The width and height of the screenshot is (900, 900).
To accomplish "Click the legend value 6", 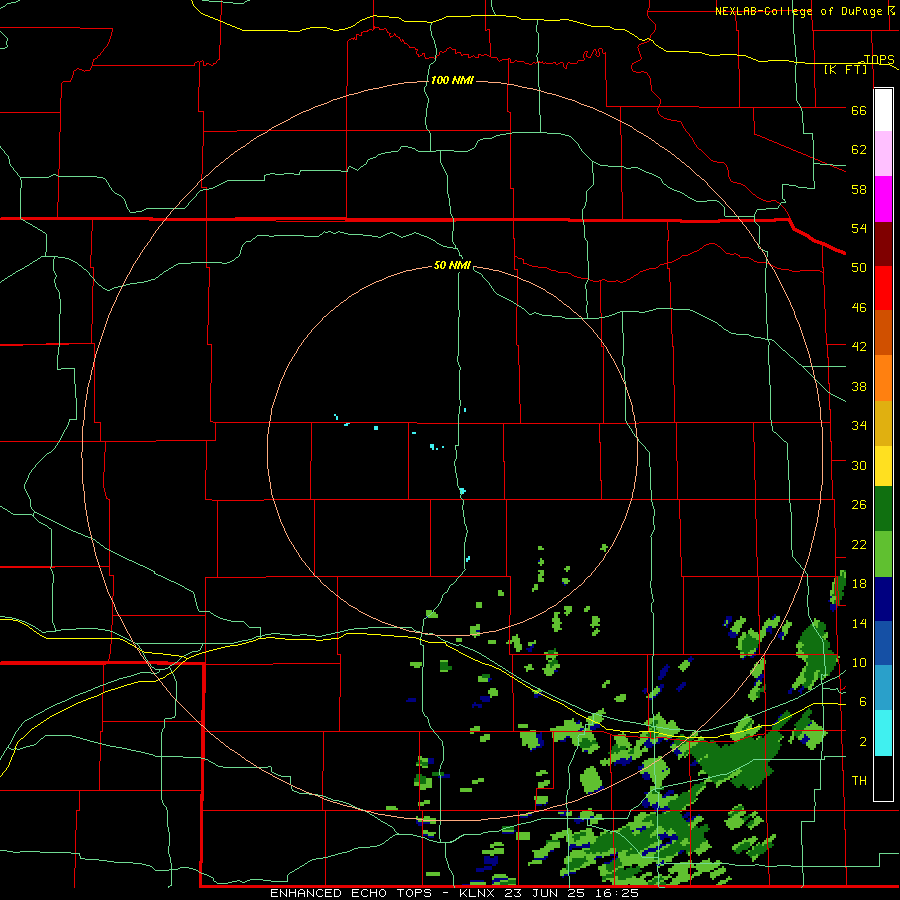I will [x=863, y=701].
